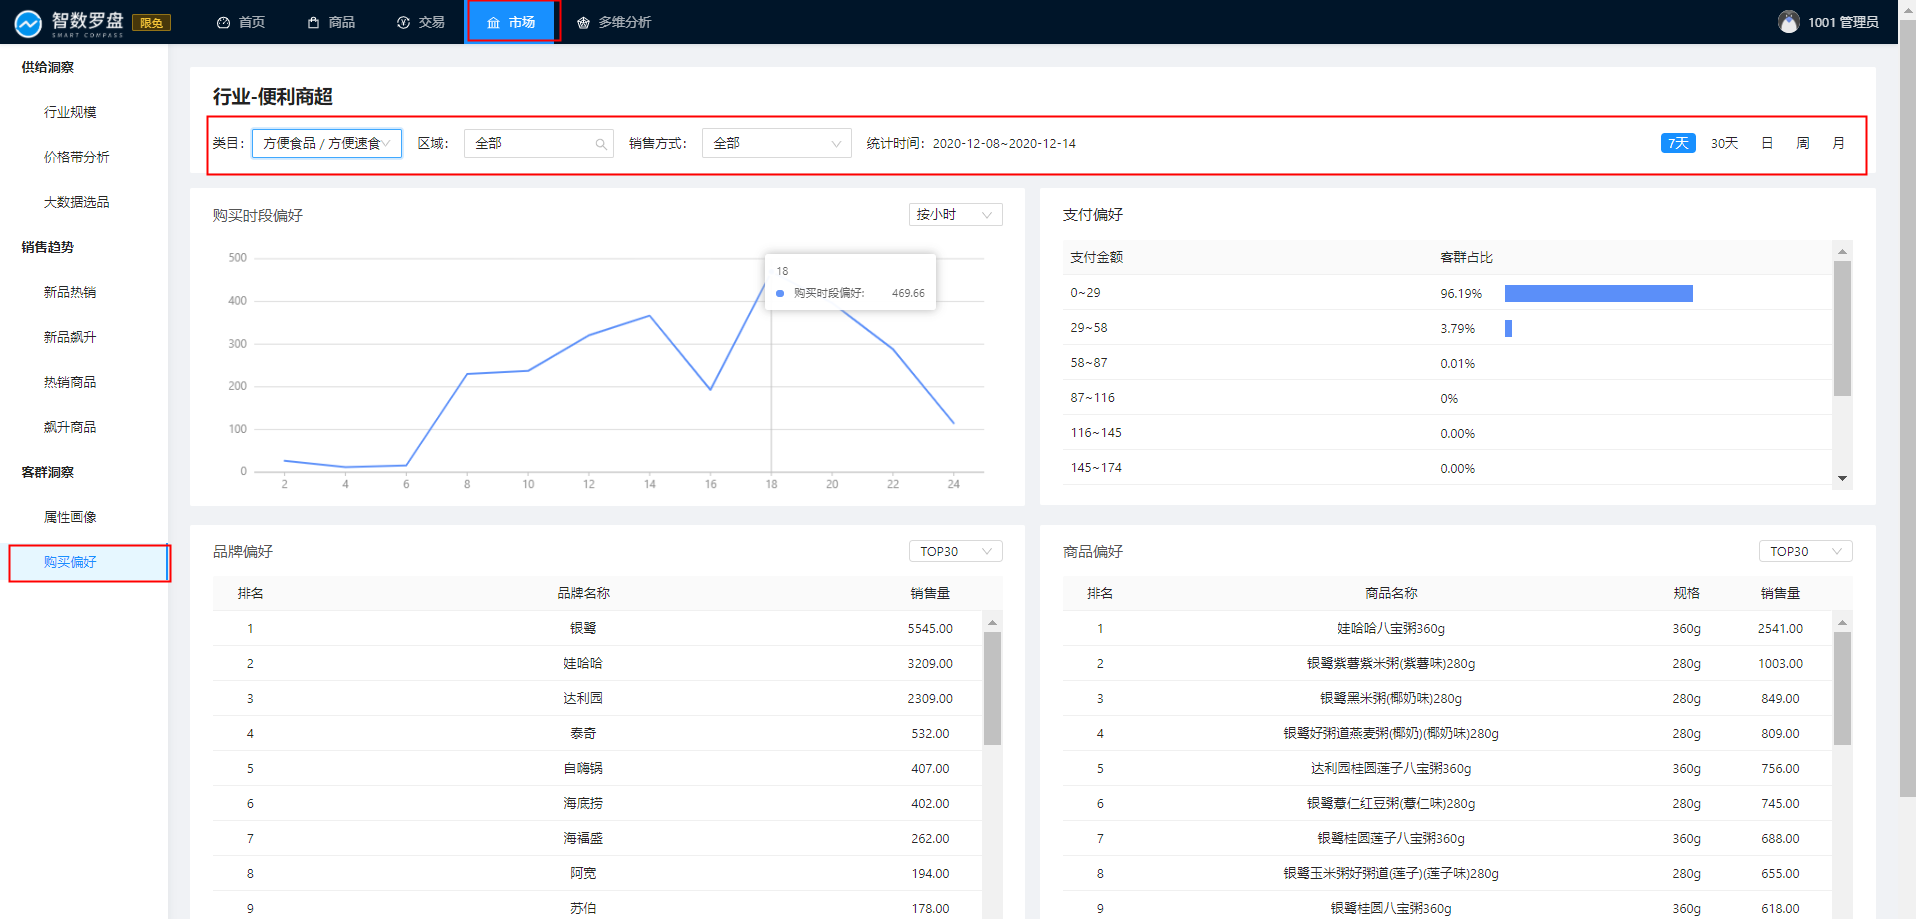Go to 属性画像 sidebar item
The height and width of the screenshot is (919, 1916).
click(70, 517)
